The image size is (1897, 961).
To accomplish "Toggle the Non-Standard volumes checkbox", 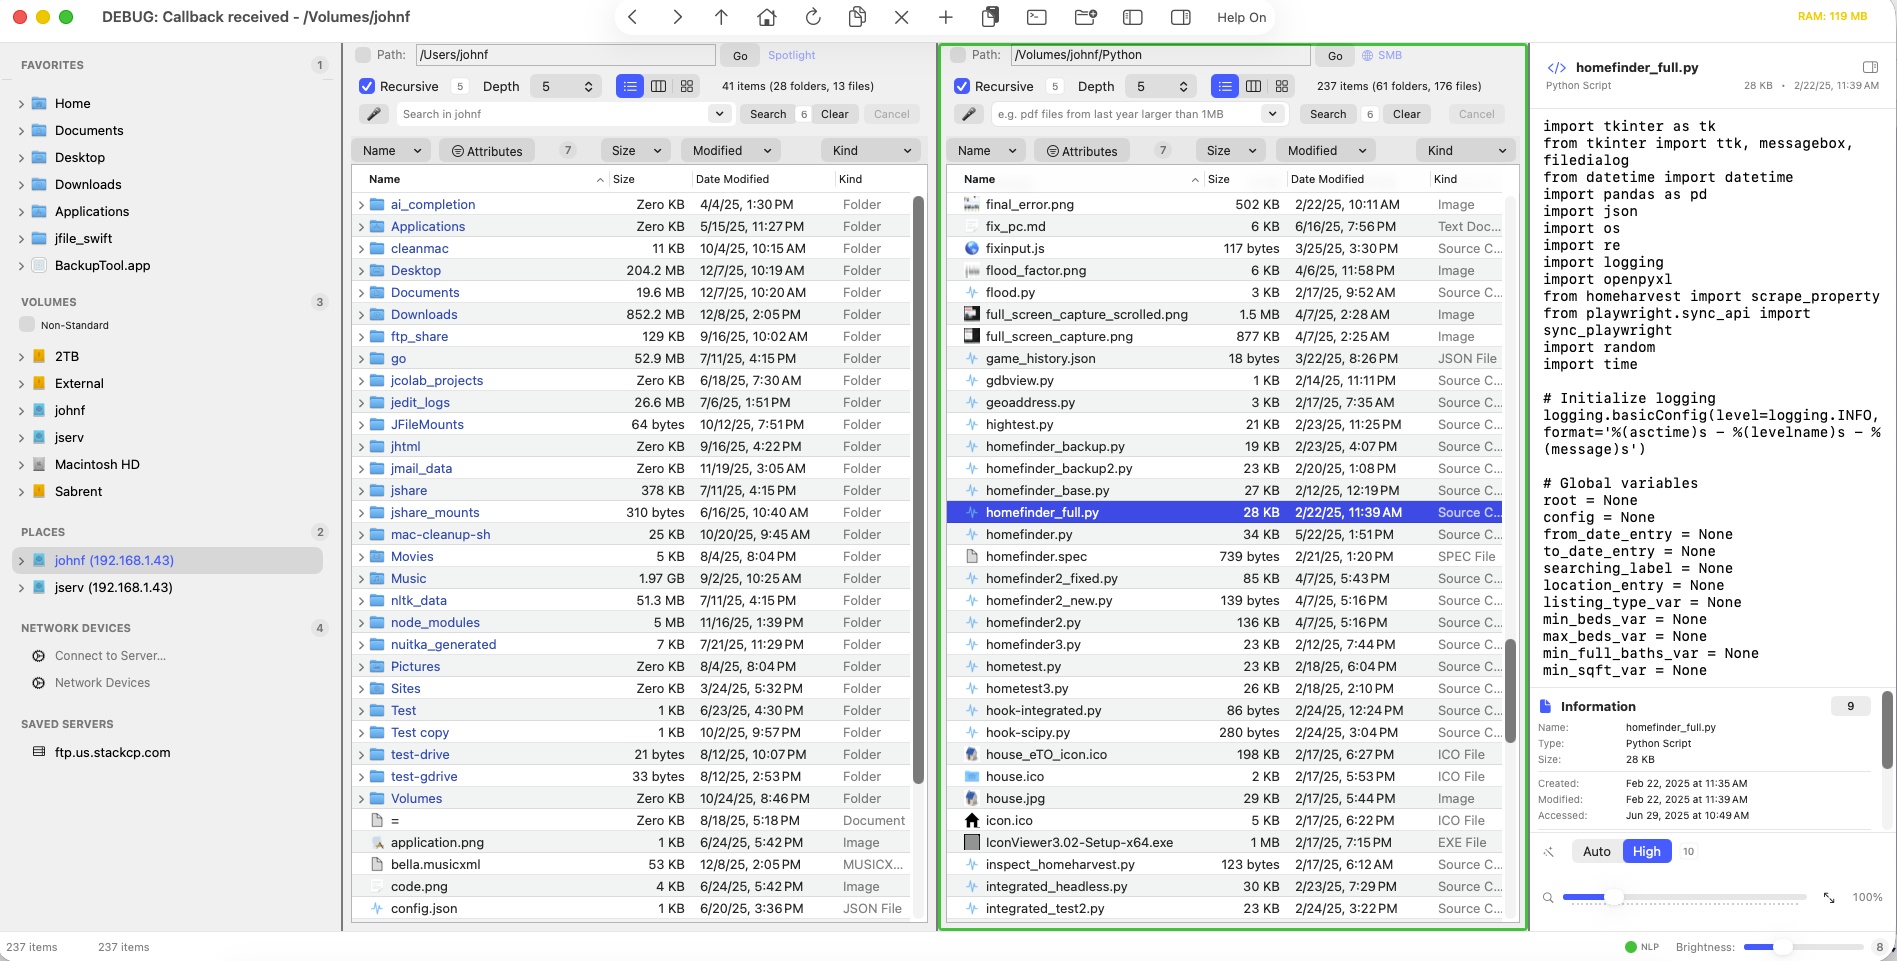I will click(28, 325).
